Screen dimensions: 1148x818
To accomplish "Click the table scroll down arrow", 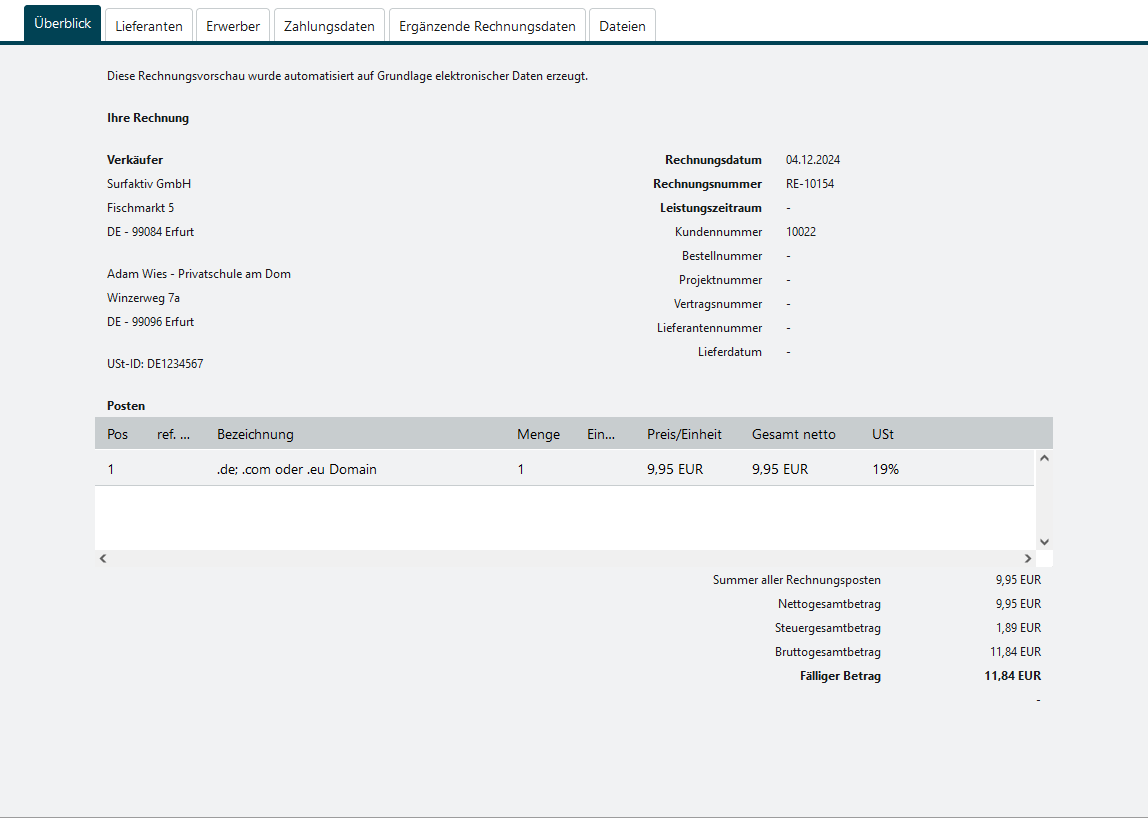I will [1044, 541].
